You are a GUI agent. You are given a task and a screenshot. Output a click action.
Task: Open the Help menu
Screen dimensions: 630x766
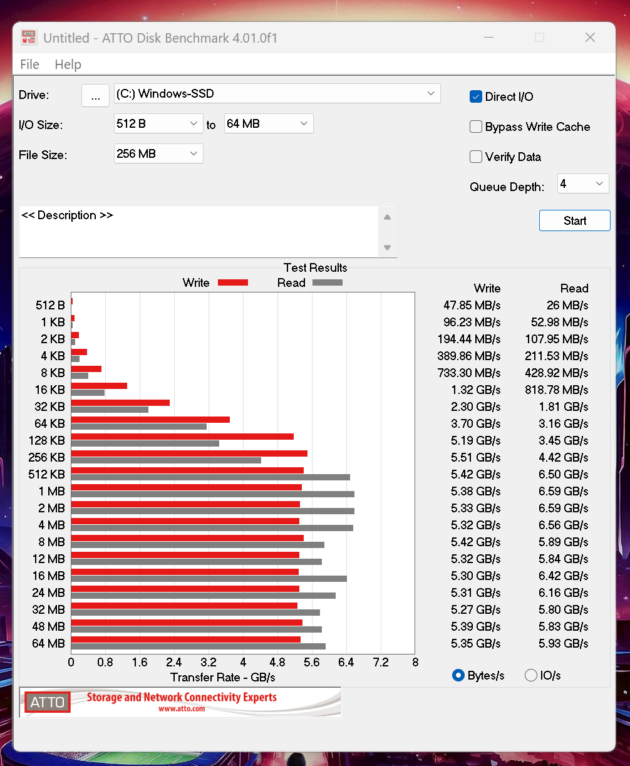68,64
